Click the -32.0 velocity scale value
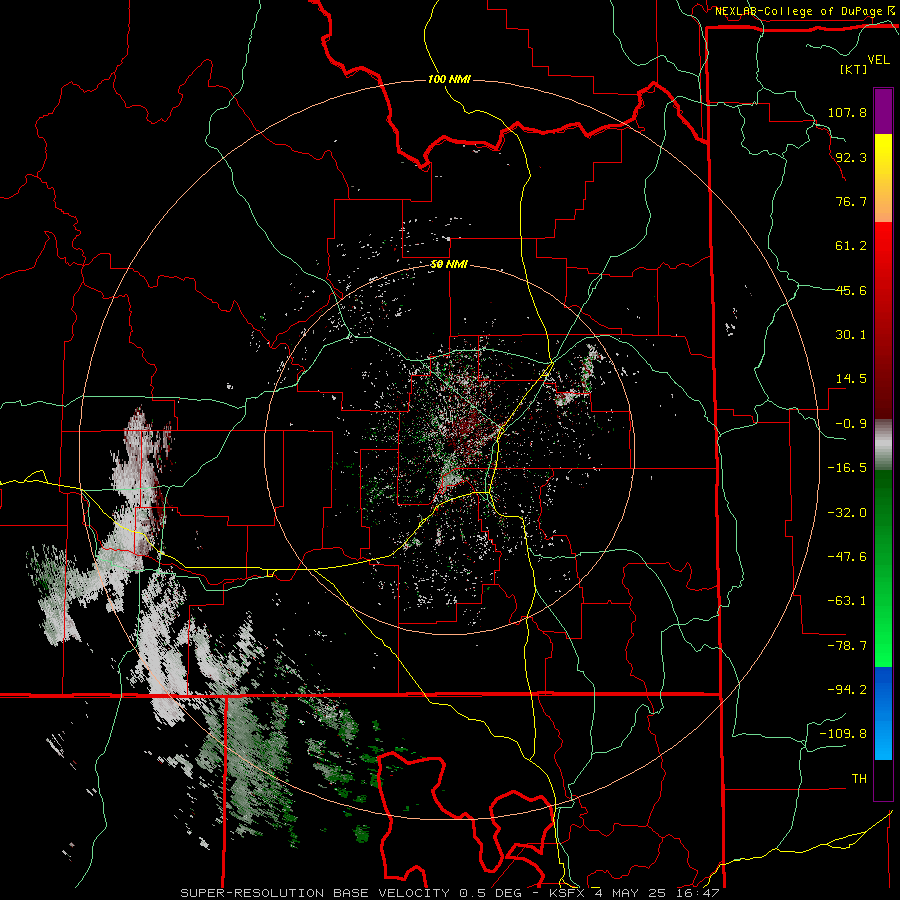 [847, 513]
